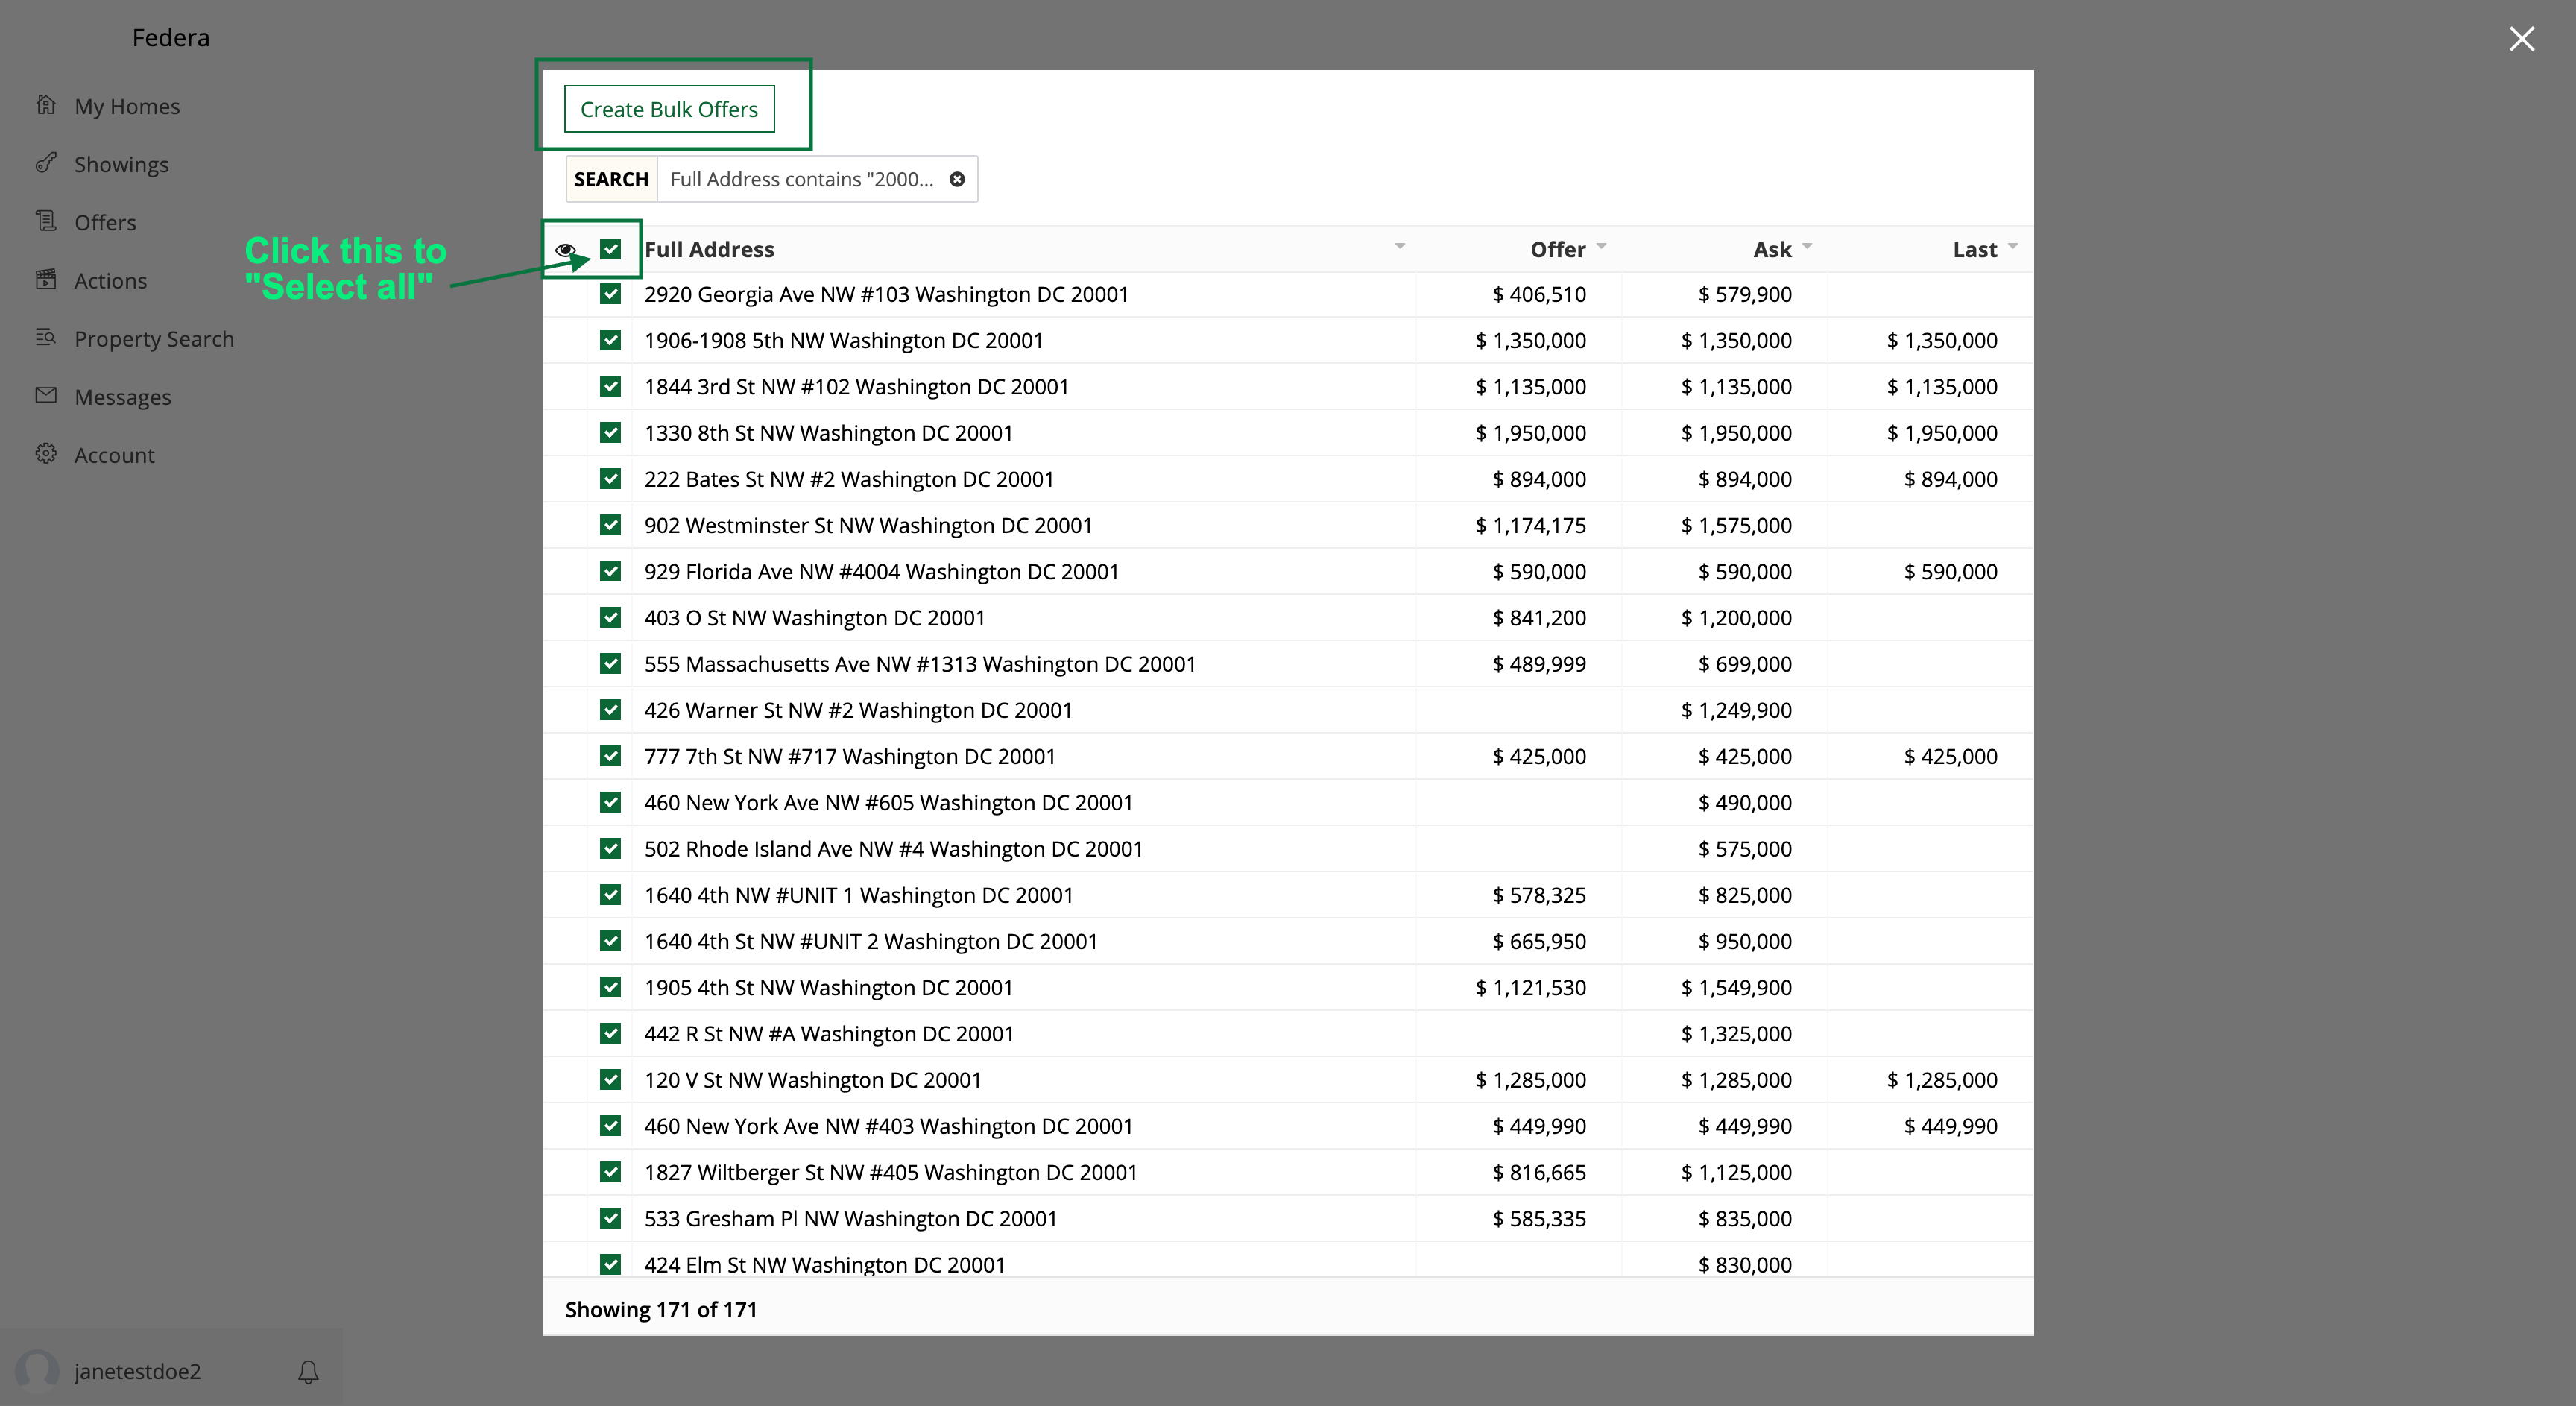Uncheck 426 Warner St NW #2 checkbox
The width and height of the screenshot is (2576, 1406).
(610, 710)
